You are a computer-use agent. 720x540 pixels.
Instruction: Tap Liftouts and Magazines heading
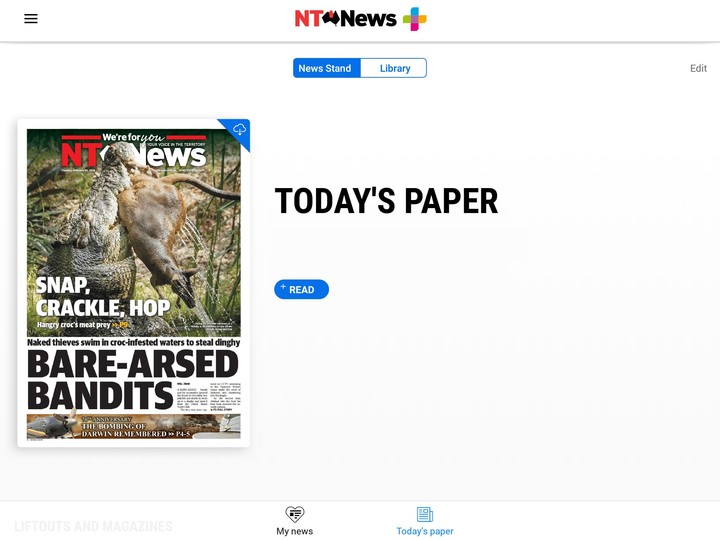93,526
